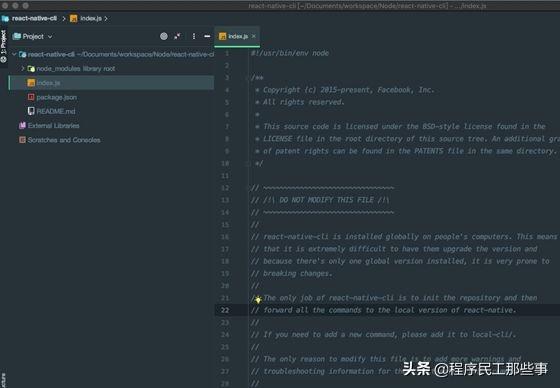Click the Project panel title icon
The height and width of the screenshot is (388, 560).
click(17, 36)
